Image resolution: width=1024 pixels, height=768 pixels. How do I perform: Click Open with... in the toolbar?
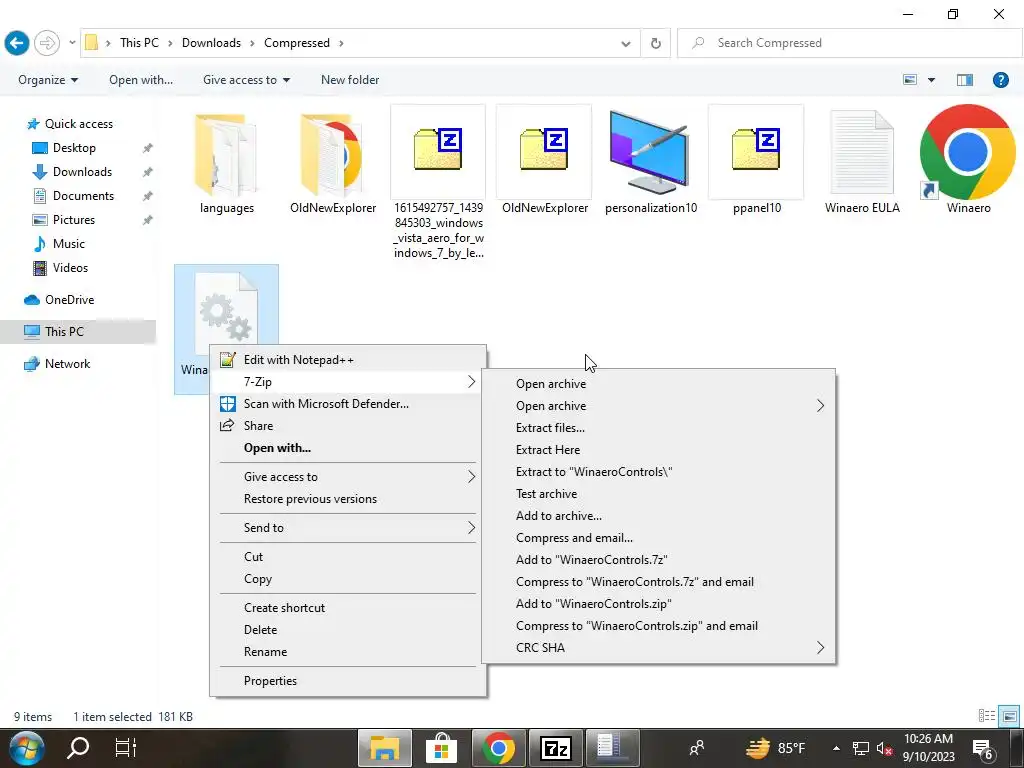coord(141,80)
